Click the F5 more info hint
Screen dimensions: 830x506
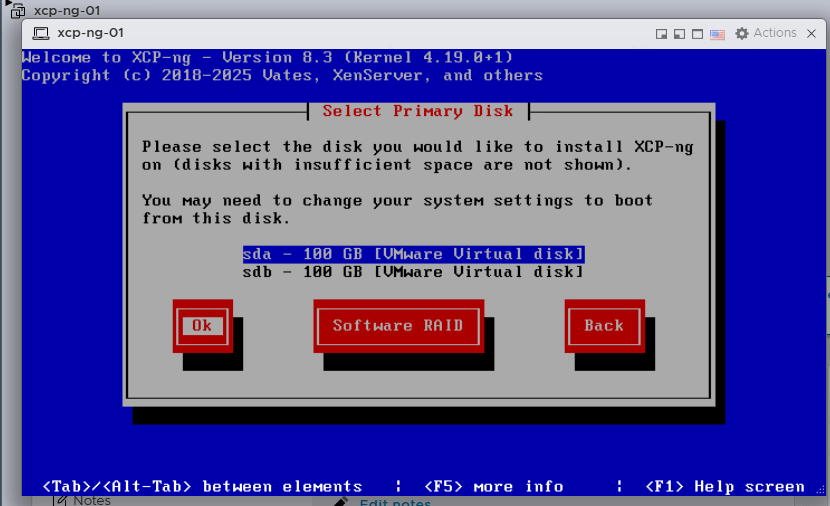pyautogui.click(x=494, y=486)
